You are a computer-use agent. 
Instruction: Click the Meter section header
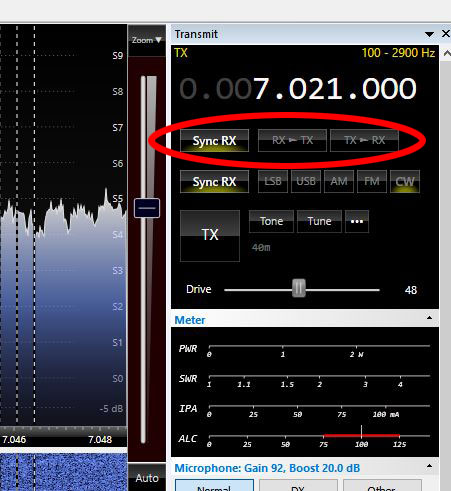click(x=304, y=320)
